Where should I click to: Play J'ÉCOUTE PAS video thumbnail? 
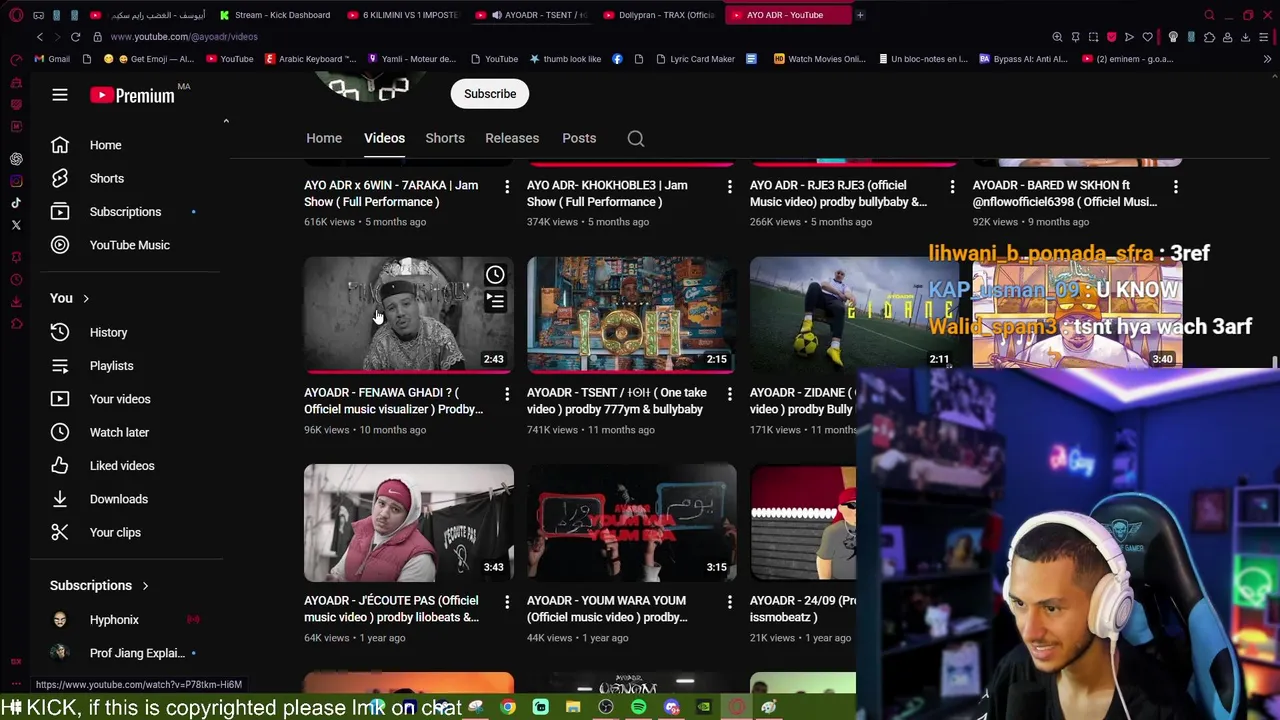pos(409,523)
